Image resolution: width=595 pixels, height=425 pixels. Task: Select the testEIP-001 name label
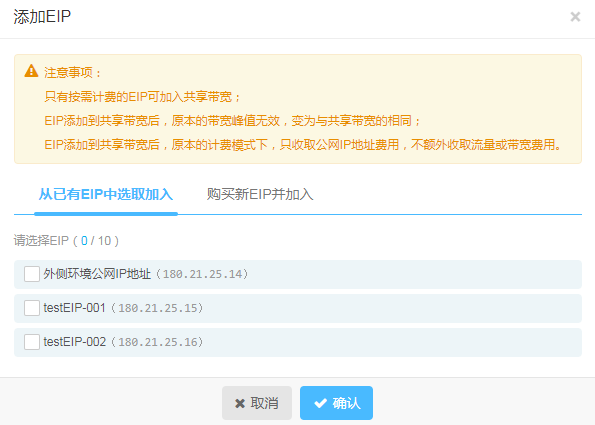pyautogui.click(x=74, y=308)
